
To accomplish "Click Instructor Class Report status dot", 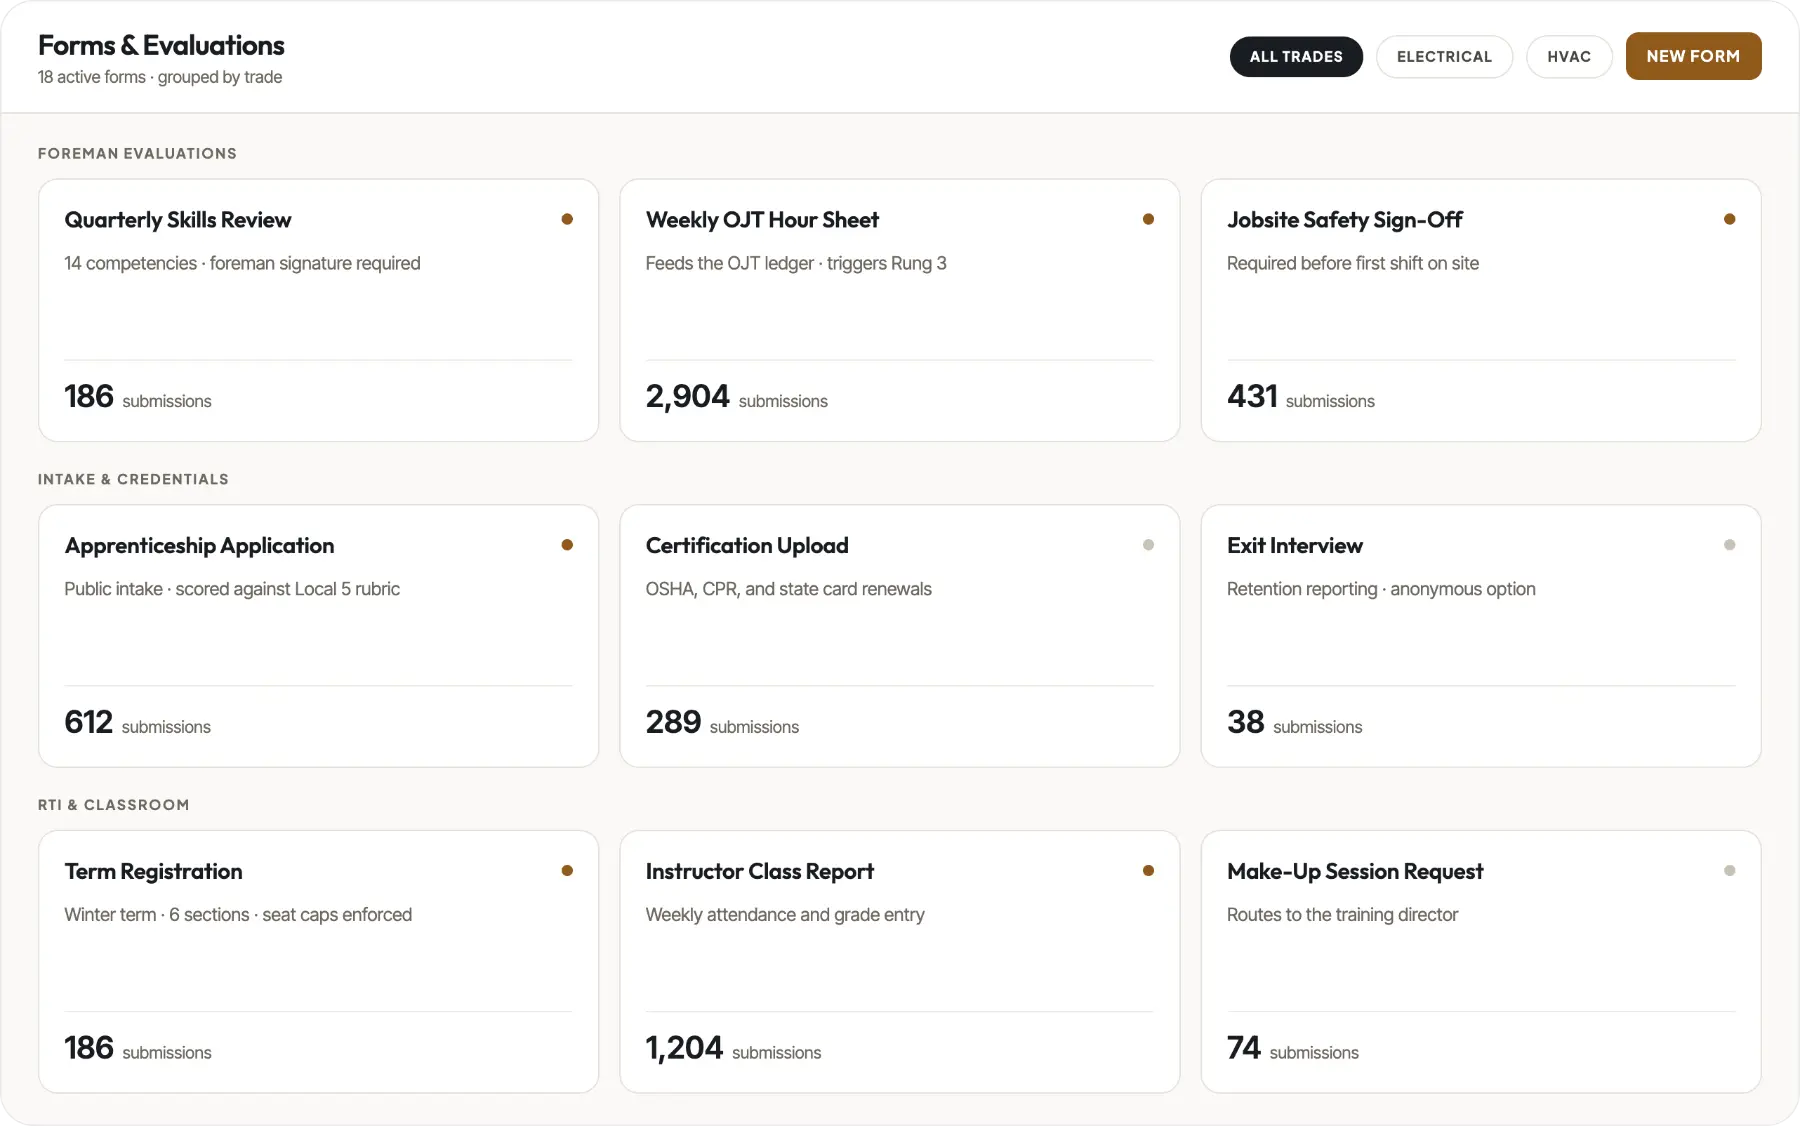I will coord(1148,871).
